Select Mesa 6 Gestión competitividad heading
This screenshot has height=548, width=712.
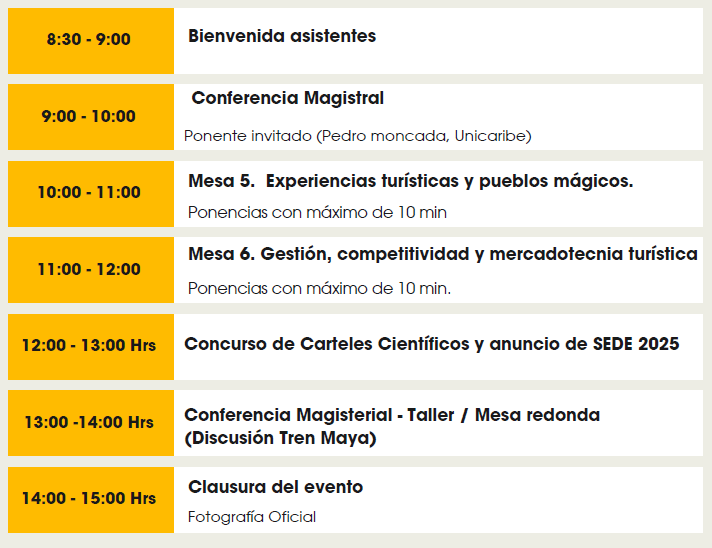click(443, 254)
